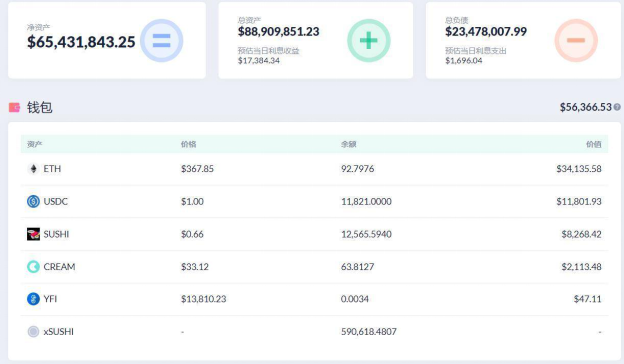This screenshot has height=364, width=624.
Task: Click the CREAM token icon
Action: [33, 267]
